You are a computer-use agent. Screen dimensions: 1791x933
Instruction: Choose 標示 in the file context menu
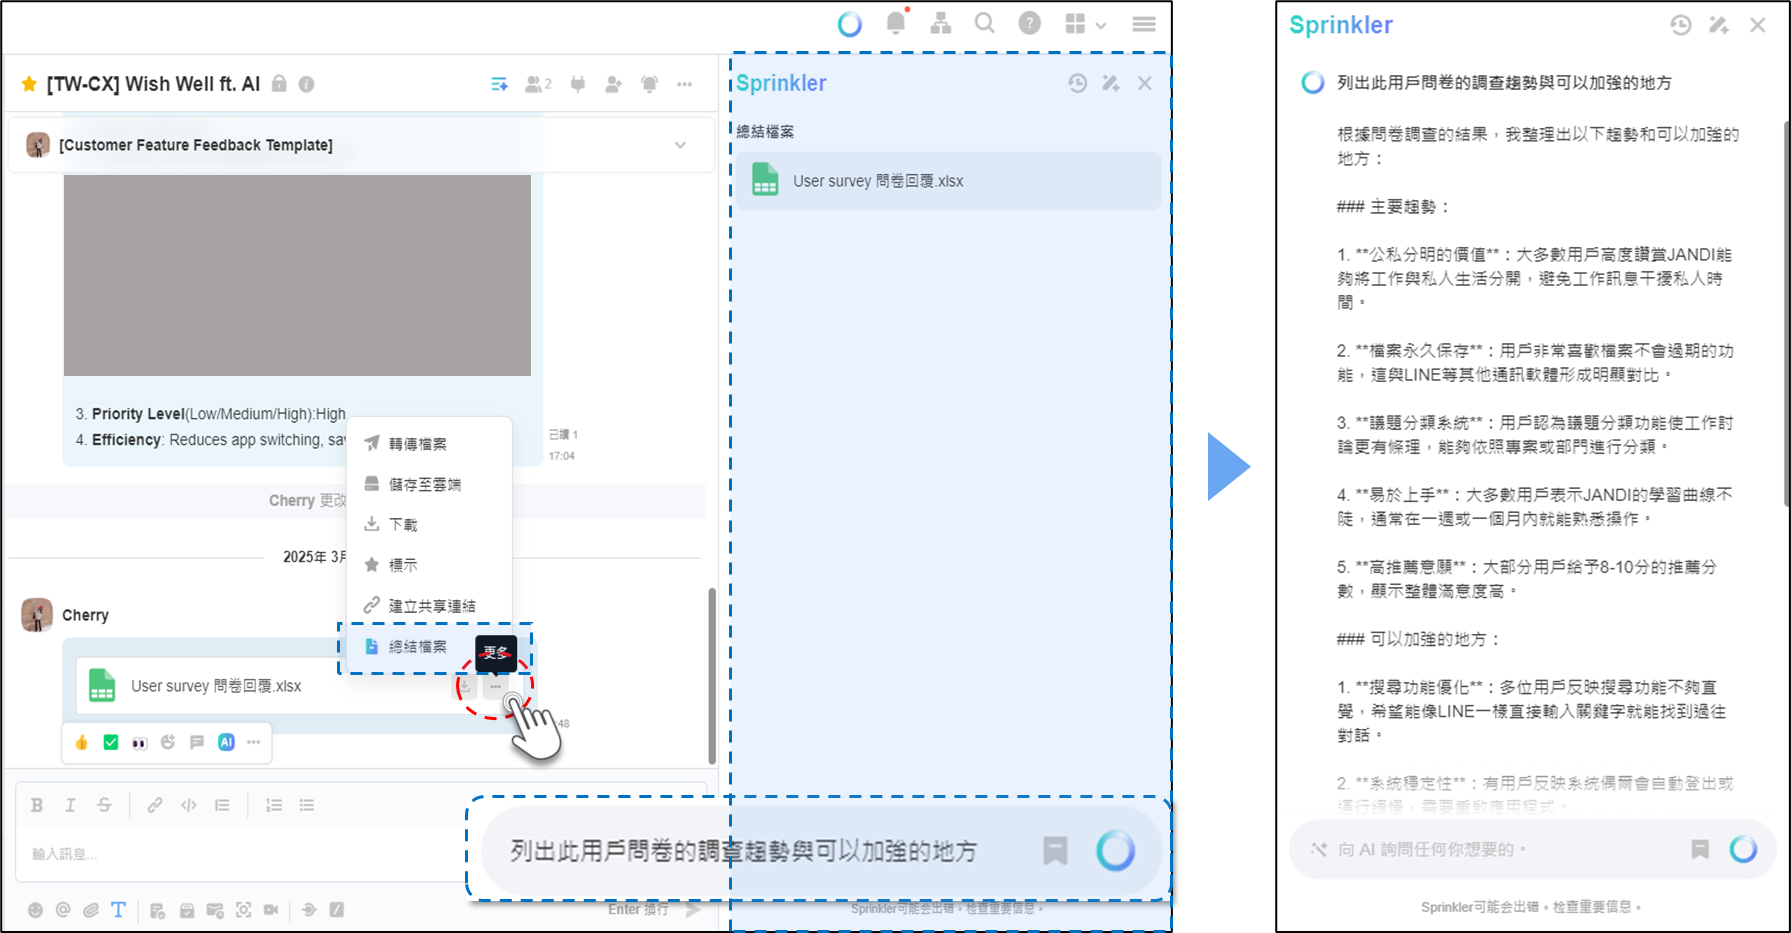pos(429,565)
